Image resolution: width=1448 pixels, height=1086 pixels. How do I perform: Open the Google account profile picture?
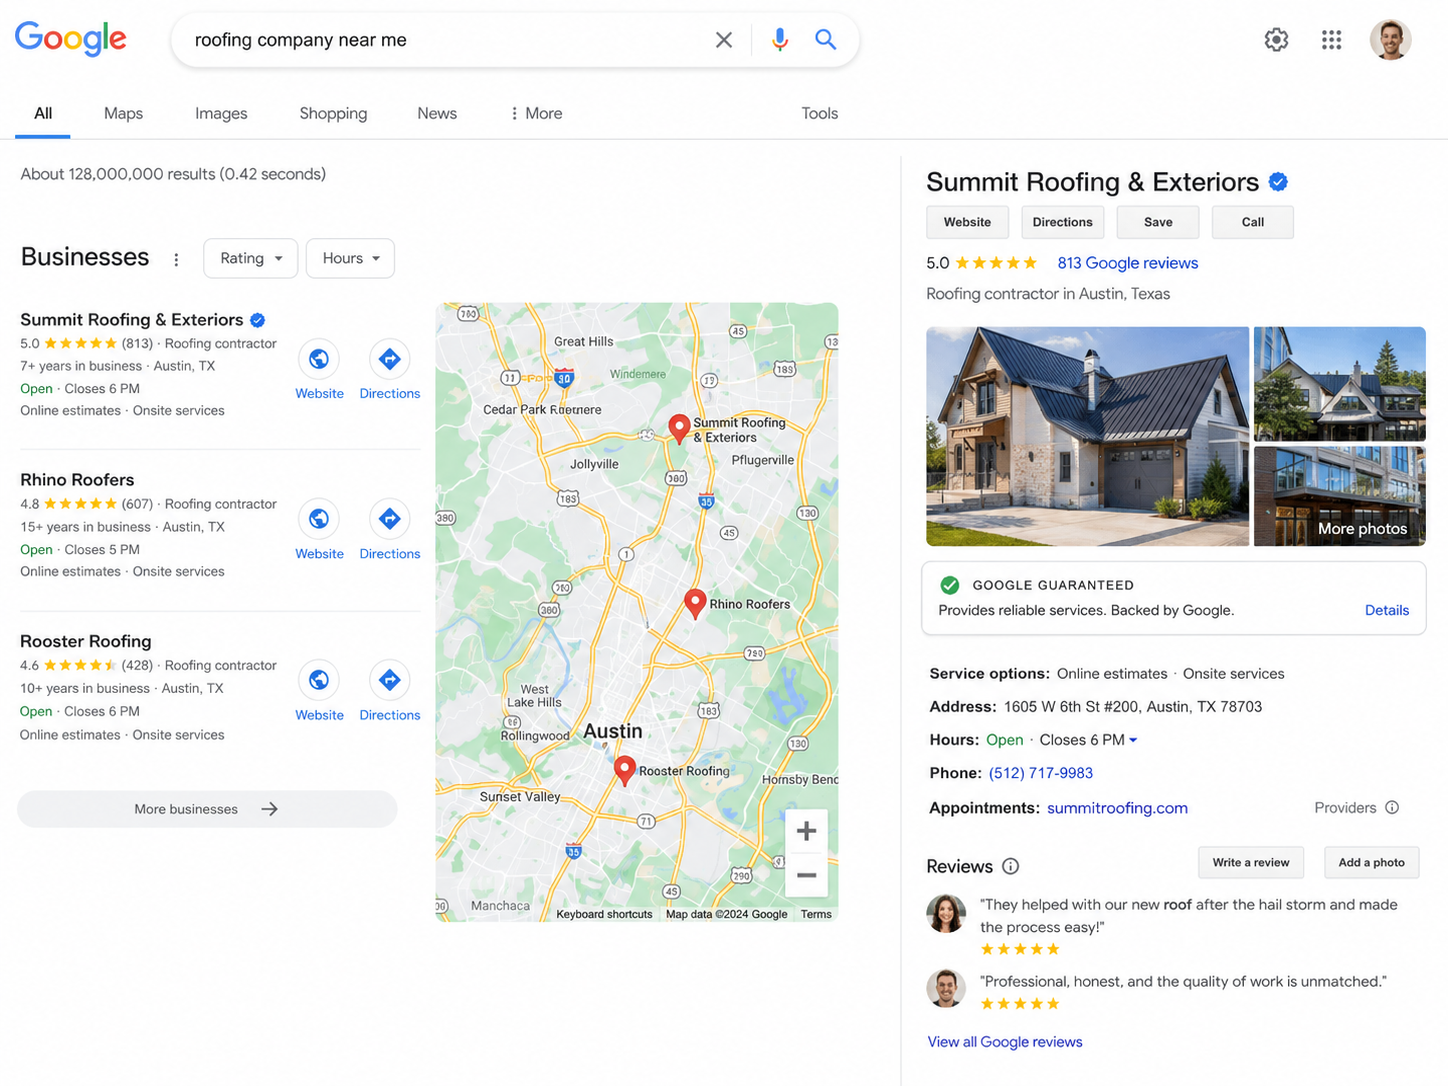click(1390, 40)
